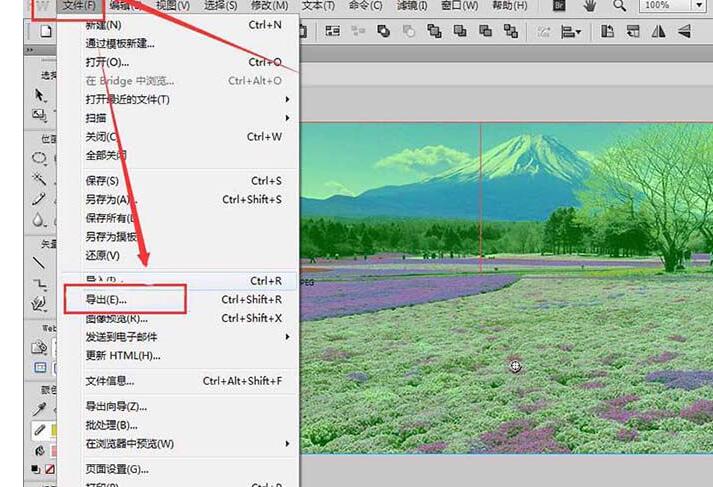Click the New Document toolbar icon
The height and width of the screenshot is (487, 713).
[45, 31]
